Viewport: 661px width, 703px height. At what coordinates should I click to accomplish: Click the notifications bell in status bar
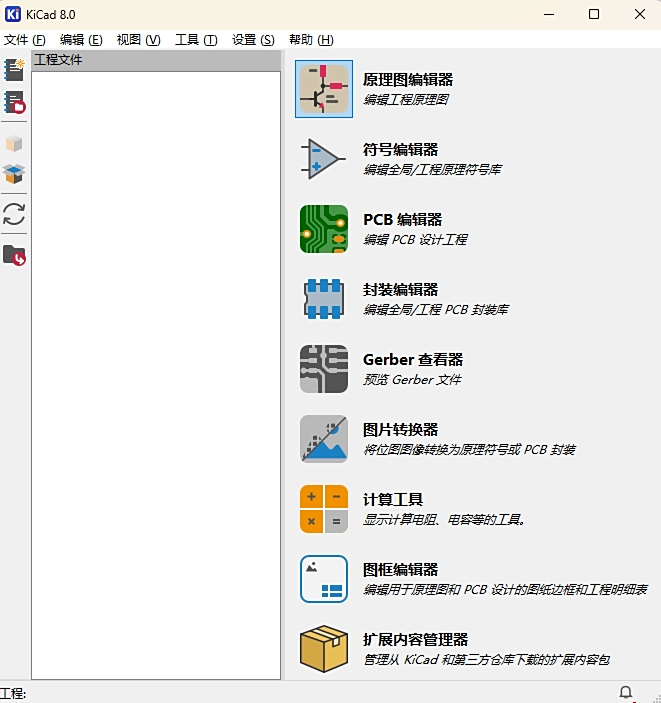[626, 692]
